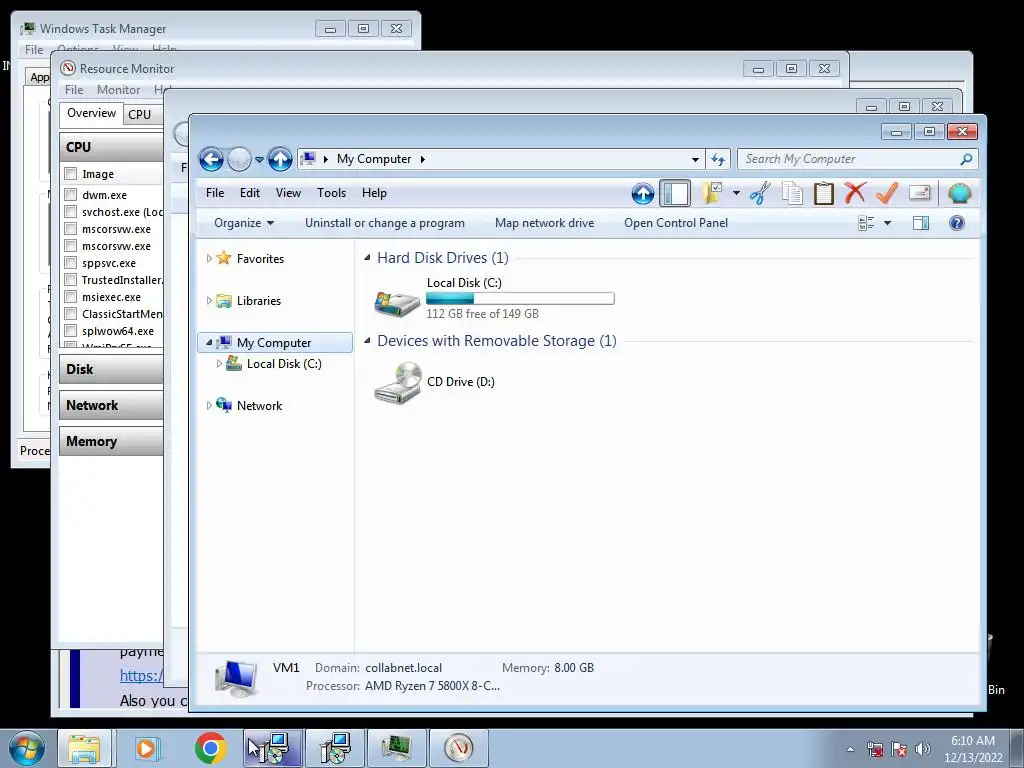1024x768 pixels.
Task: Click the Copy pages icon
Action: coord(792,193)
